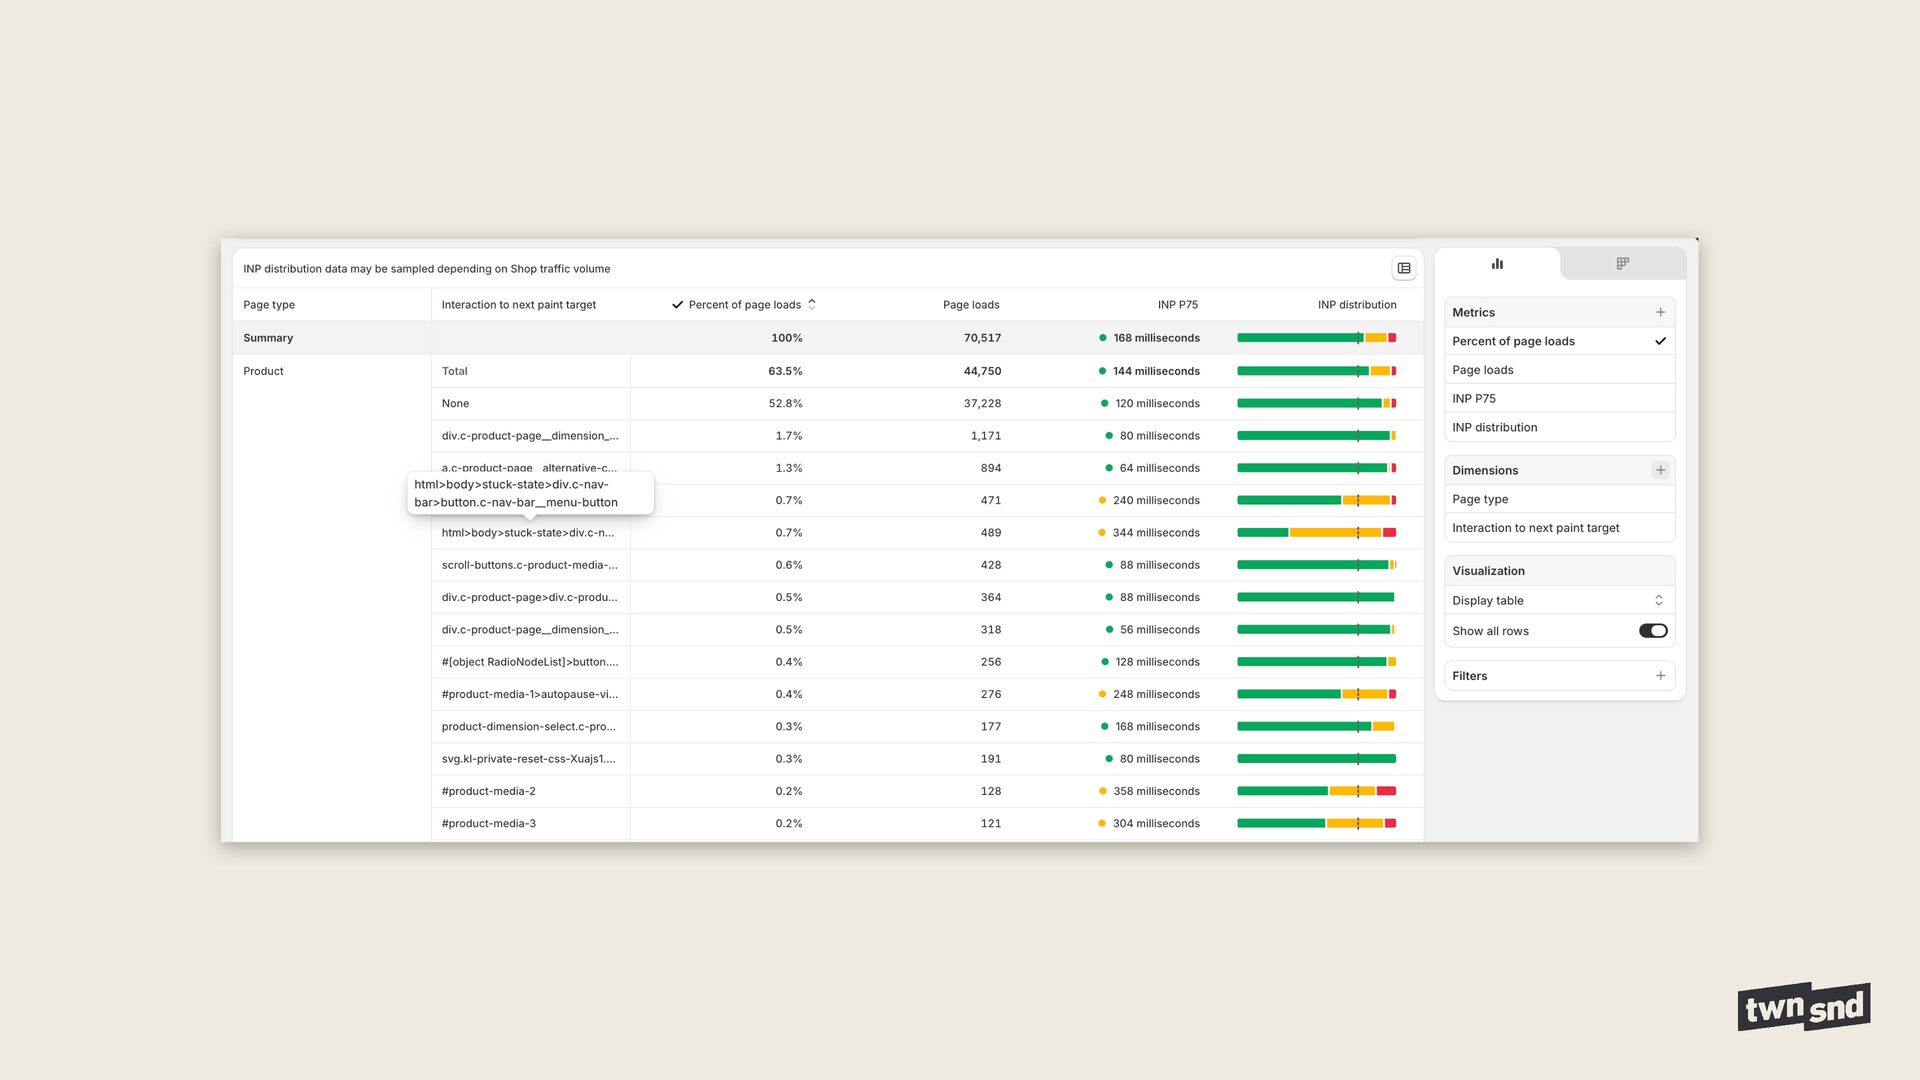Click the green status dot at 168 milliseconds Summary
1920x1080 pixels.
pos(1103,338)
